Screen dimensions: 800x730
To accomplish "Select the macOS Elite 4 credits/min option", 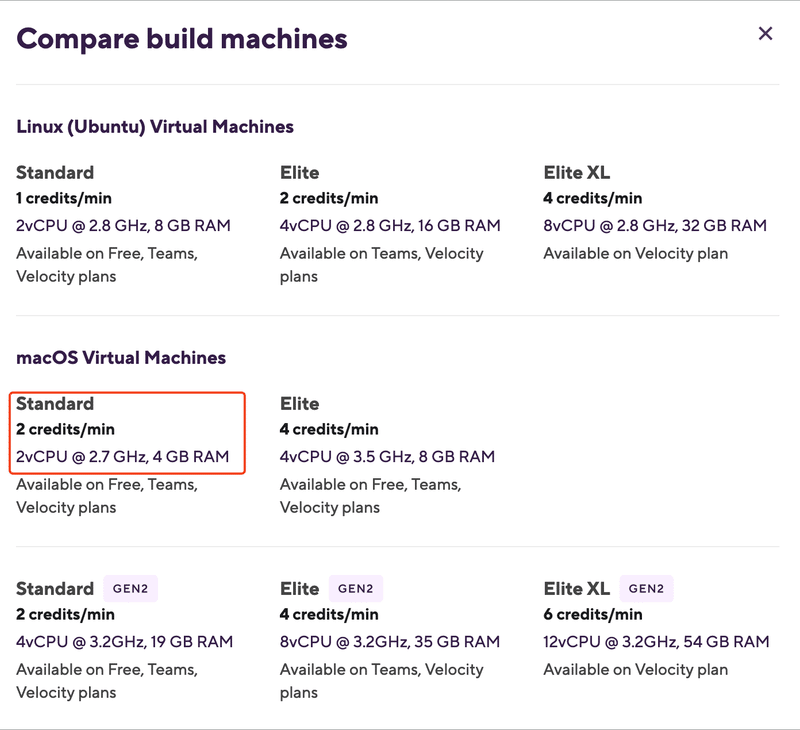I will pyautogui.click(x=329, y=430).
